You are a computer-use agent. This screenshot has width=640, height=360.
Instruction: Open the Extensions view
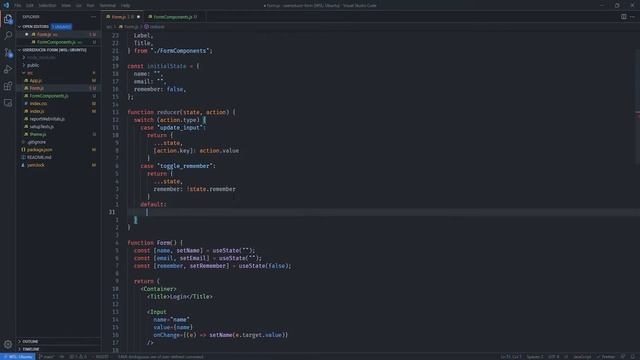pos(8,86)
